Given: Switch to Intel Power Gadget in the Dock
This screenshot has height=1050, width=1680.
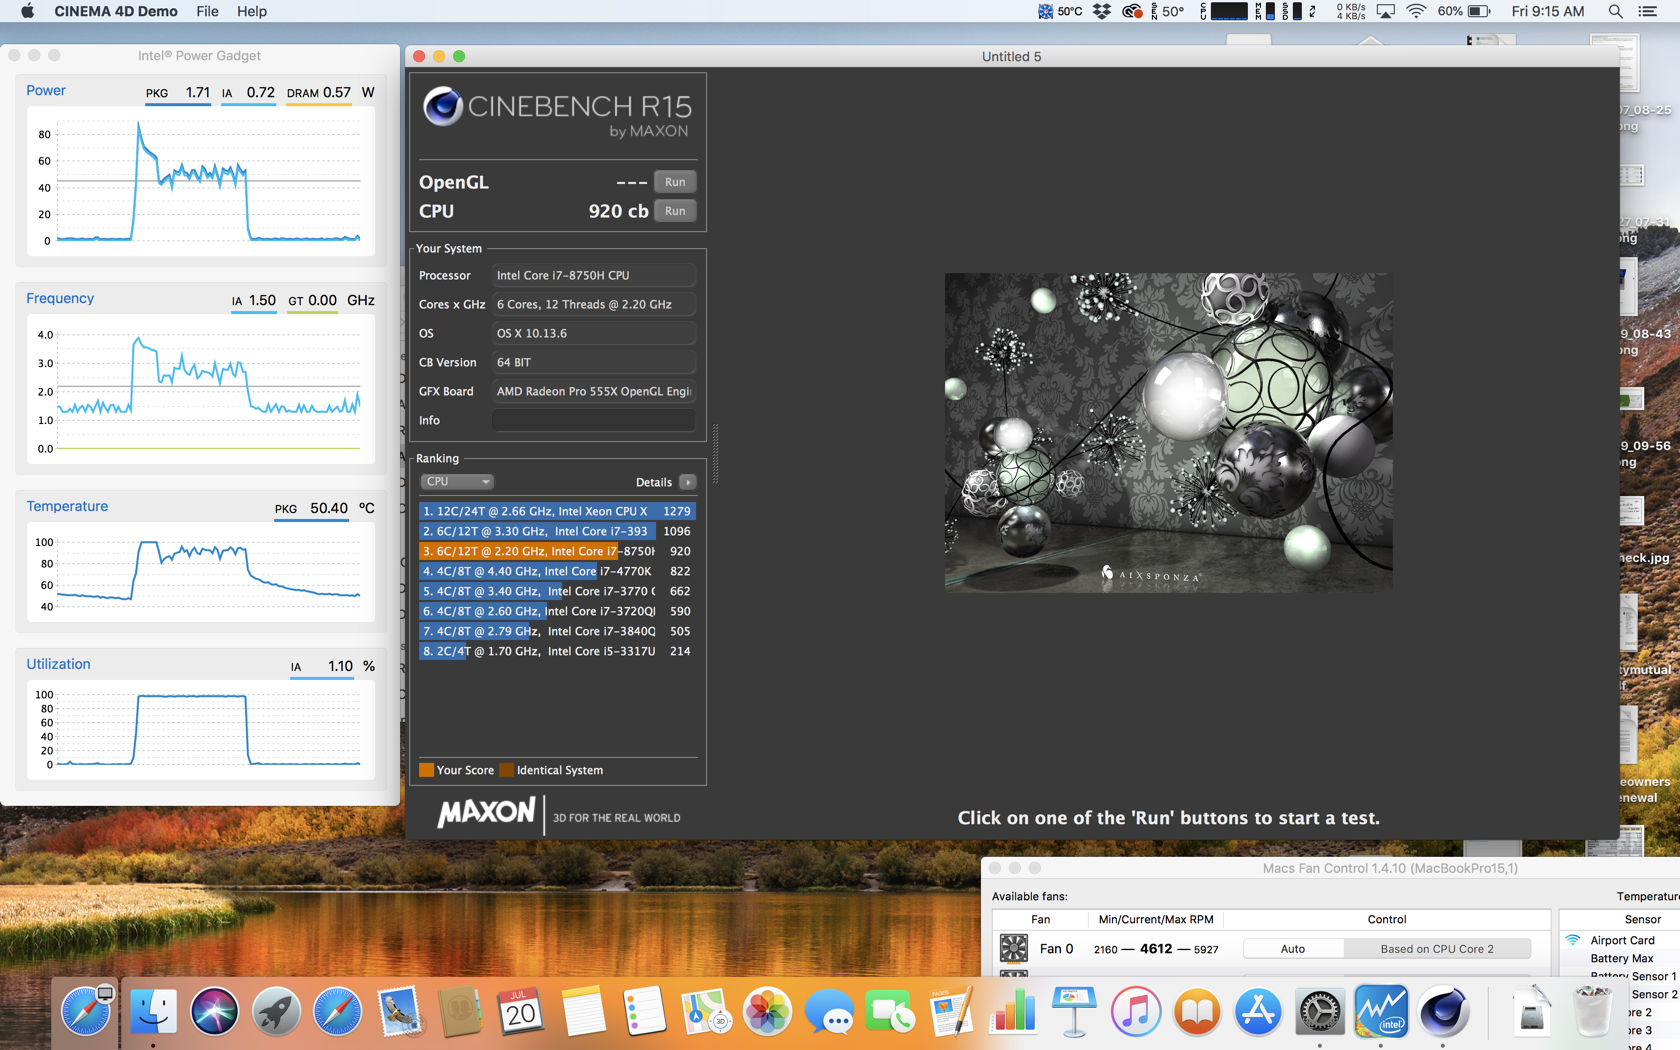Looking at the screenshot, I should point(1381,1012).
